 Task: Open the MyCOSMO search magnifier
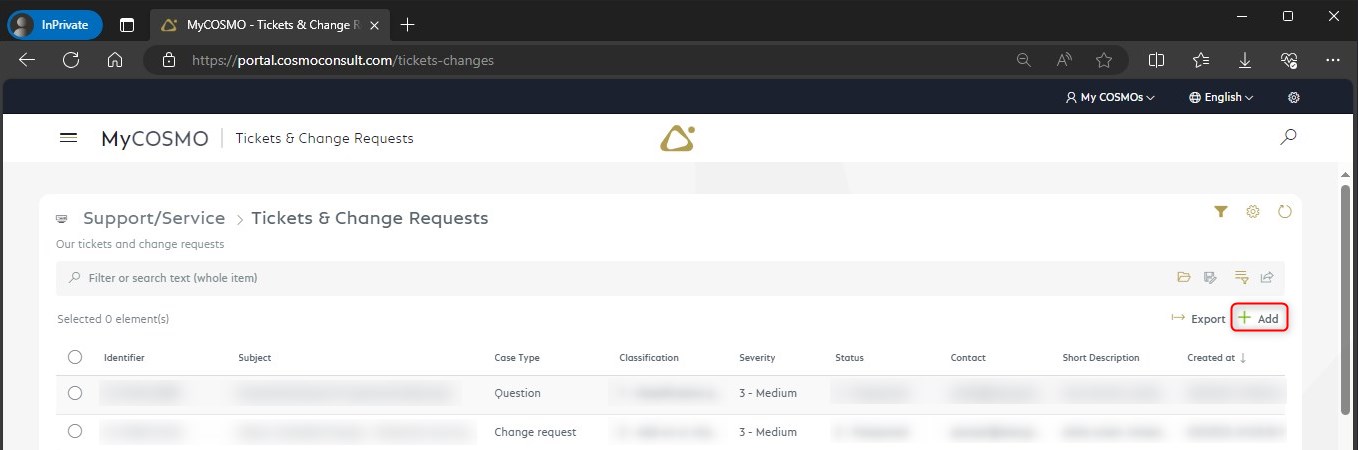(1288, 137)
